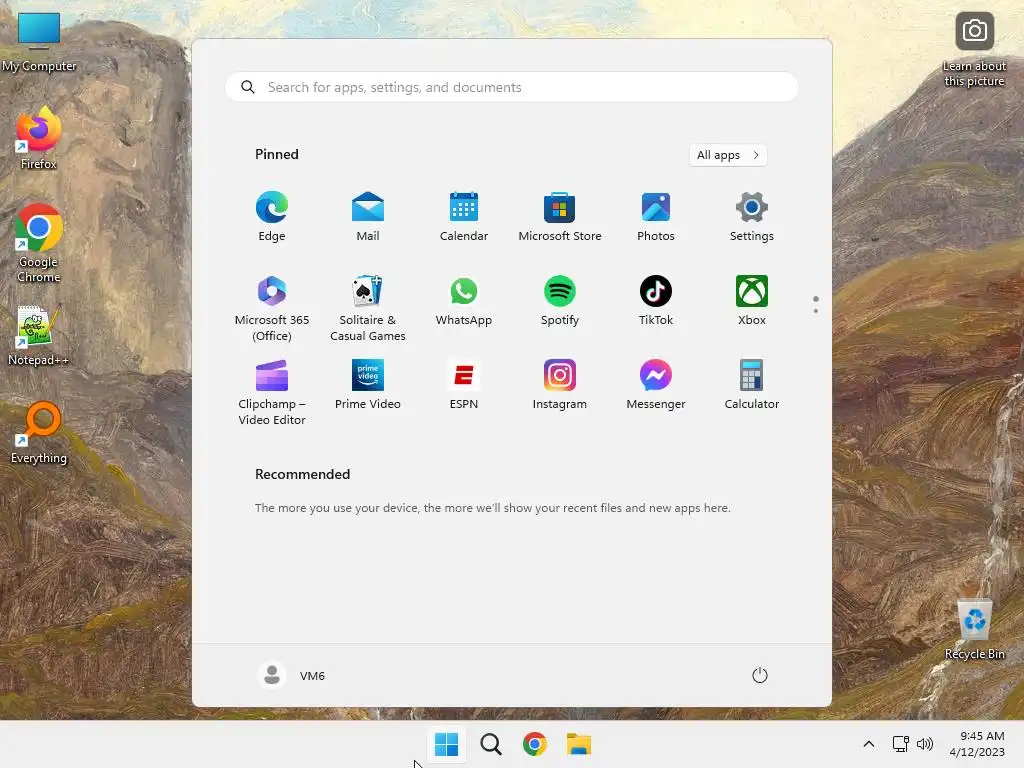Screen dimensions: 1024x768
Task: Click Learn about this picture icon
Action: tap(974, 50)
